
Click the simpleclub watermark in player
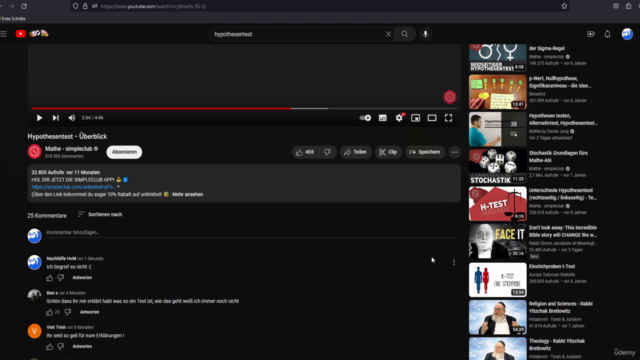449,97
